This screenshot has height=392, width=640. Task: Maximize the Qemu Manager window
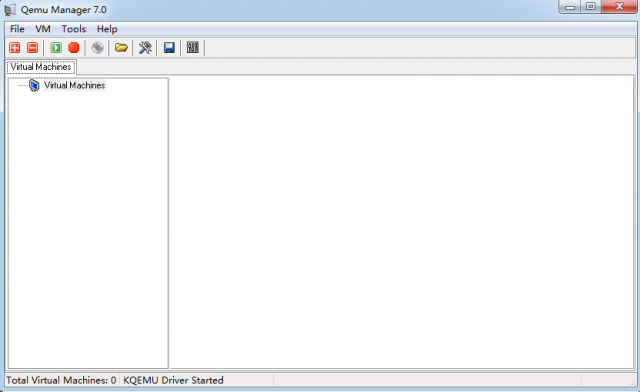[x=591, y=7]
